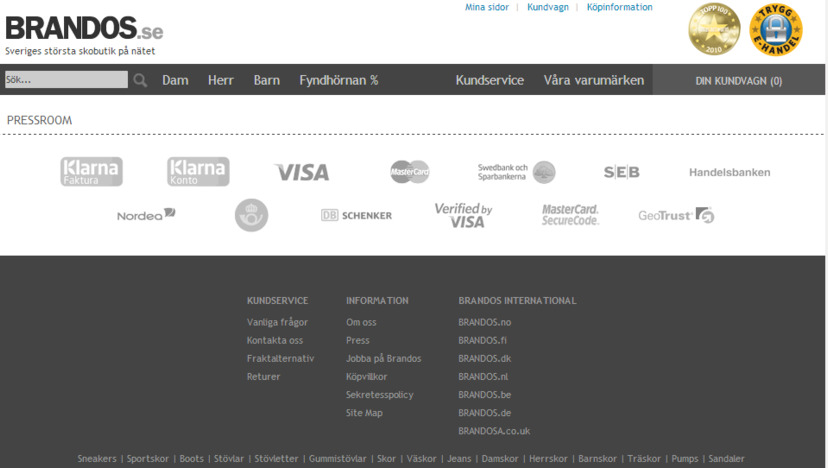
Task: Open the Boots category link
Action: tap(191, 458)
